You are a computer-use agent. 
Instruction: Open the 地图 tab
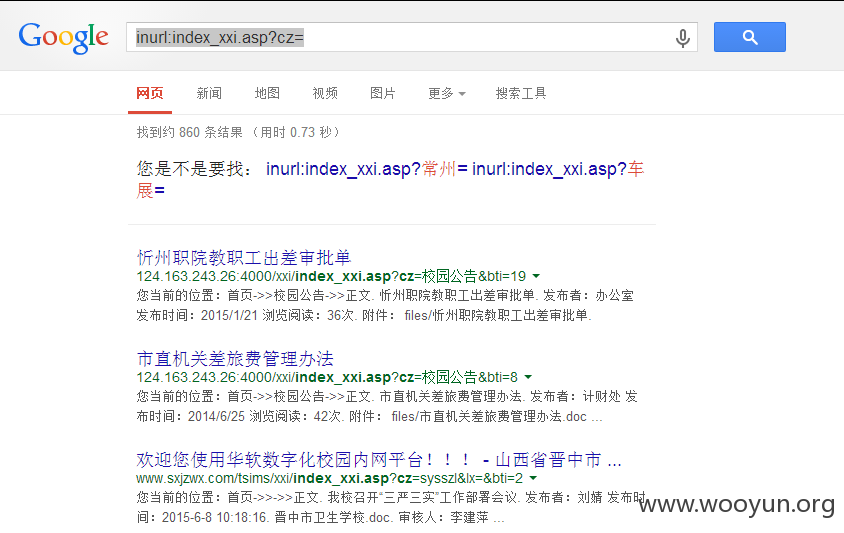[267, 93]
